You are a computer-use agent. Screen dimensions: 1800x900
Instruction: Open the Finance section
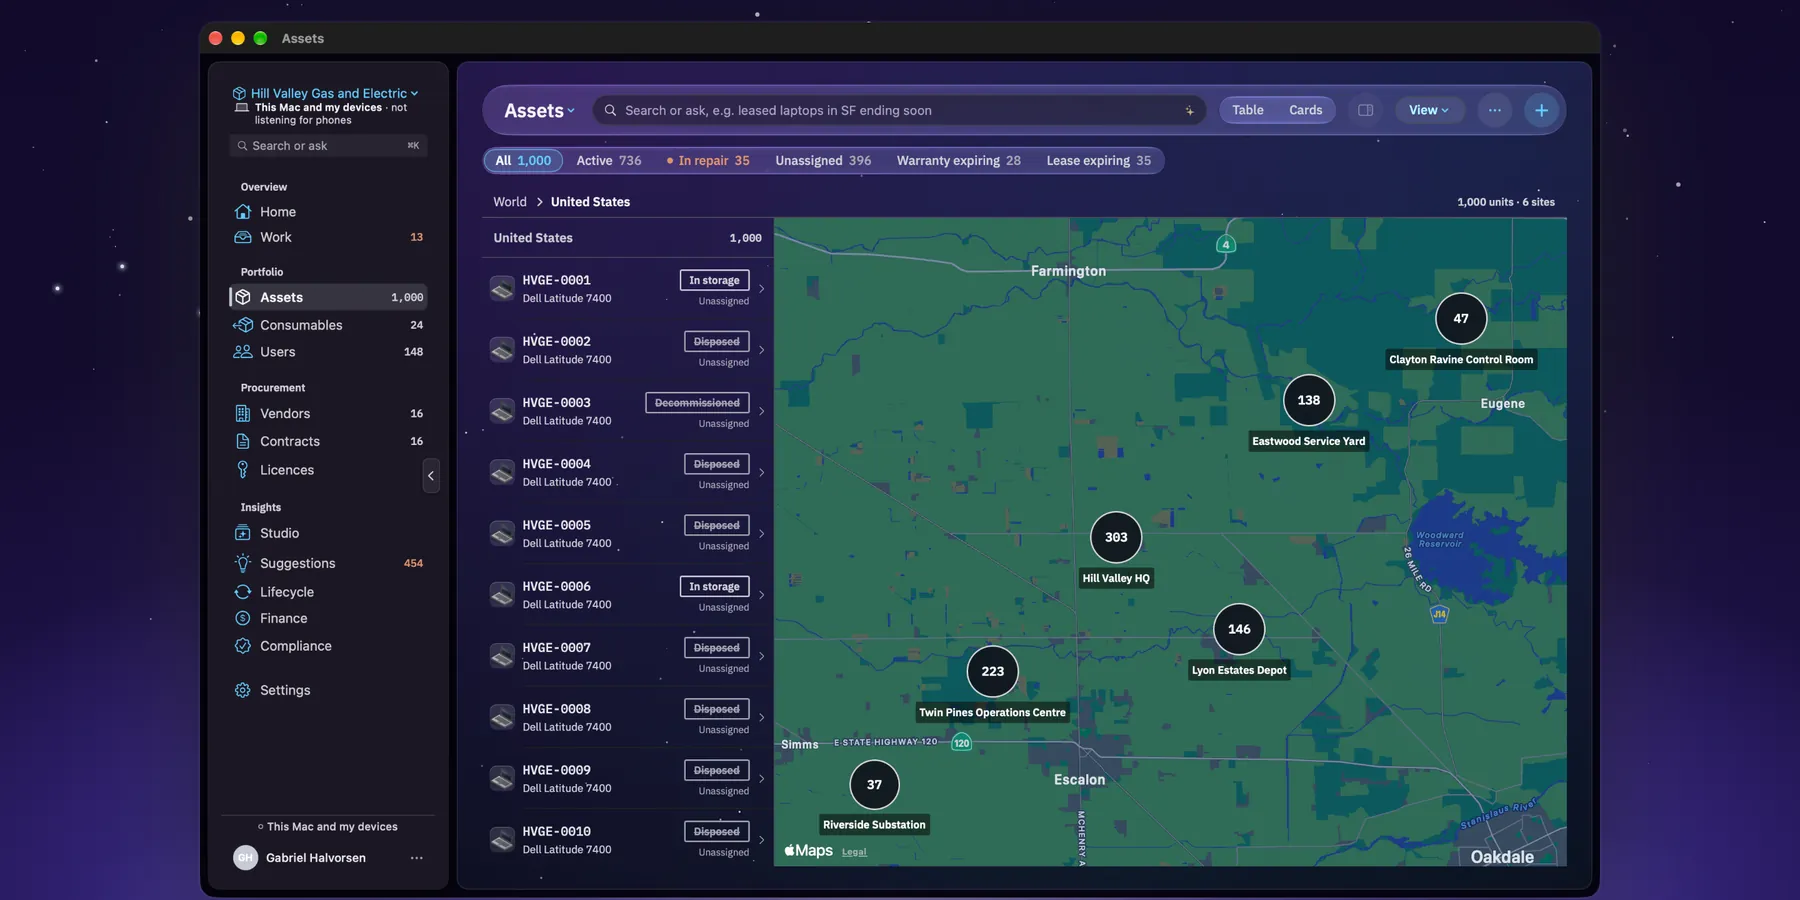pos(328,618)
